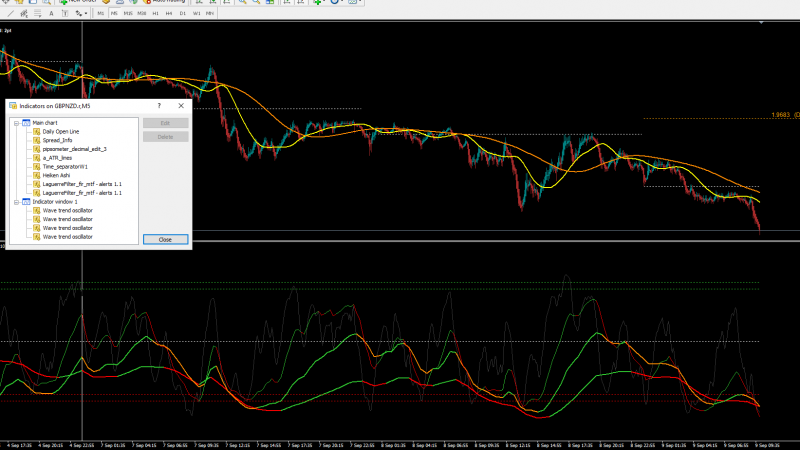Select Indicator window 1 tree item
The width and height of the screenshot is (800, 450).
click(x=55, y=202)
